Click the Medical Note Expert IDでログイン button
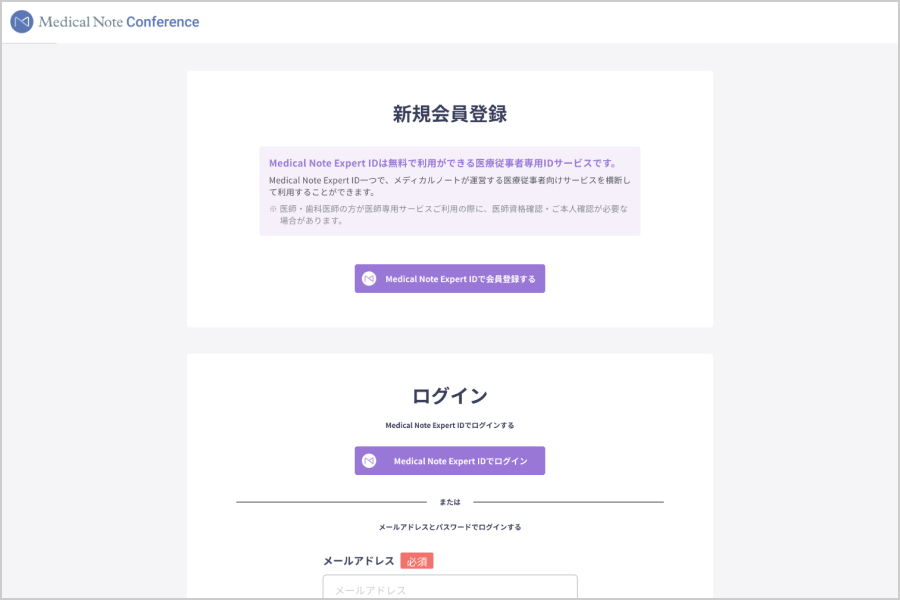 449,460
